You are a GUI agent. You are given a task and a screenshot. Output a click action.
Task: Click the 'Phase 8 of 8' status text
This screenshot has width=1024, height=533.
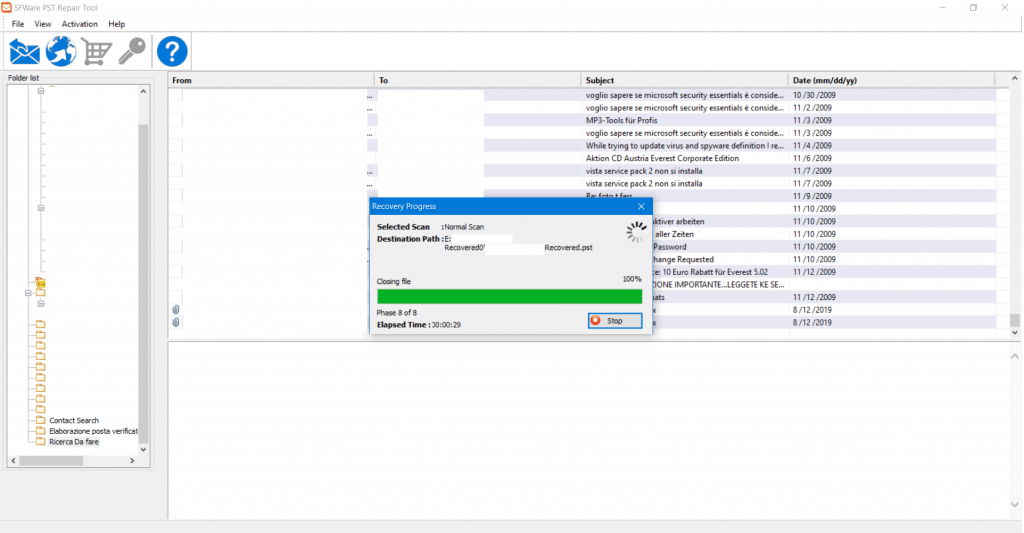point(396,313)
